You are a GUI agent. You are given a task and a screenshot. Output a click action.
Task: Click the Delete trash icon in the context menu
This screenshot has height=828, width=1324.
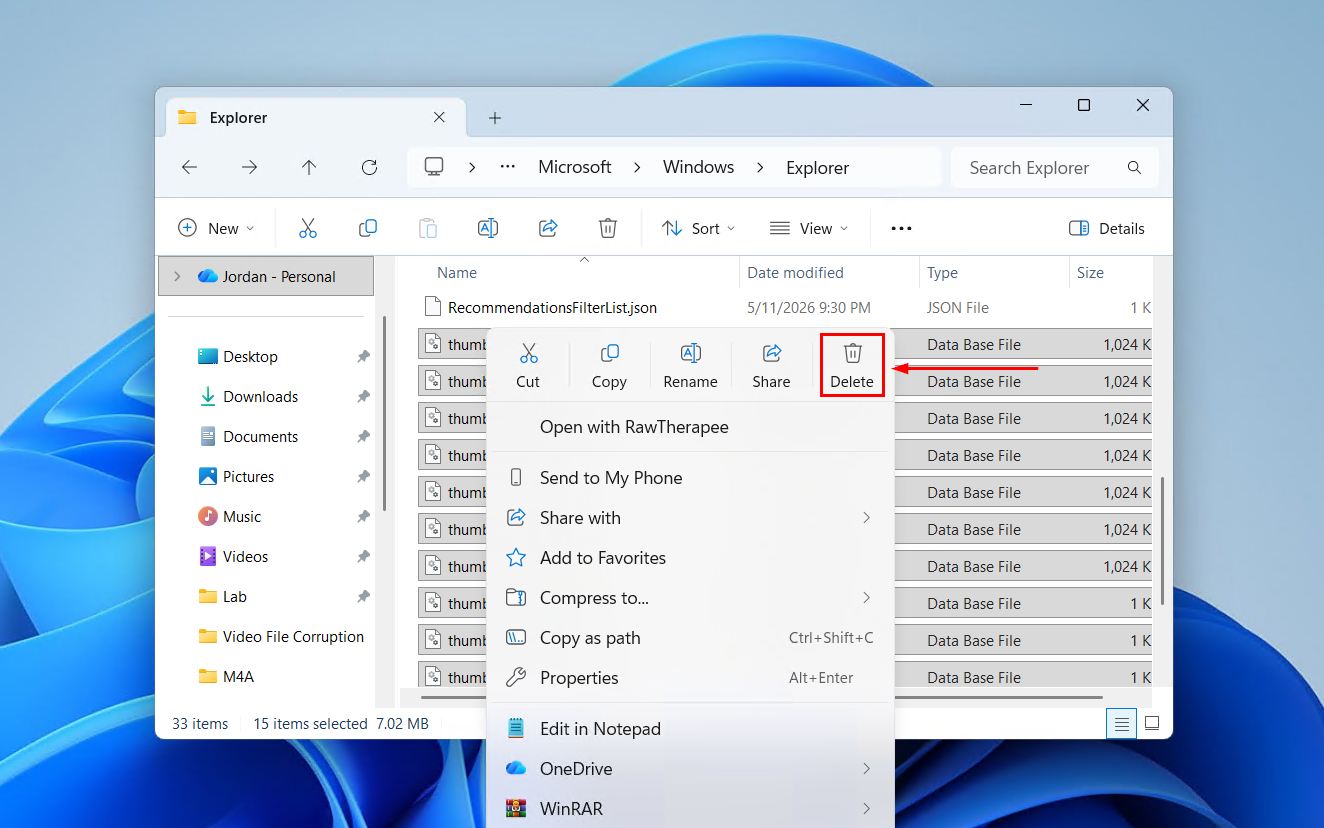coord(852,353)
